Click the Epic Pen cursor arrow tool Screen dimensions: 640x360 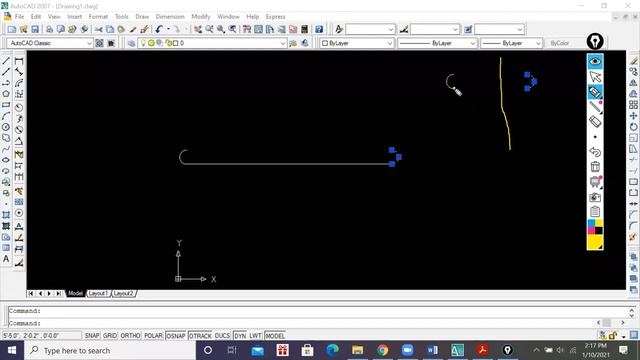pos(595,76)
